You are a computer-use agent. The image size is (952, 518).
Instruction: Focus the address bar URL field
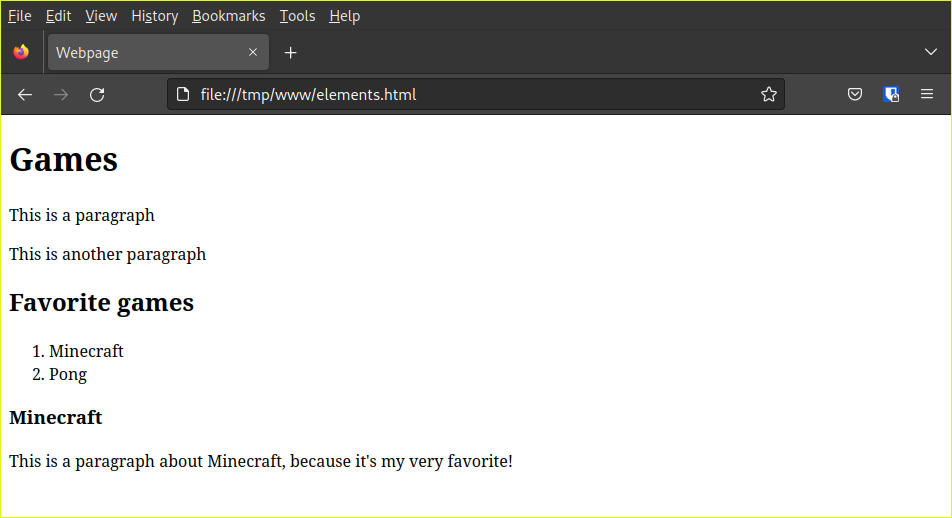click(476, 94)
